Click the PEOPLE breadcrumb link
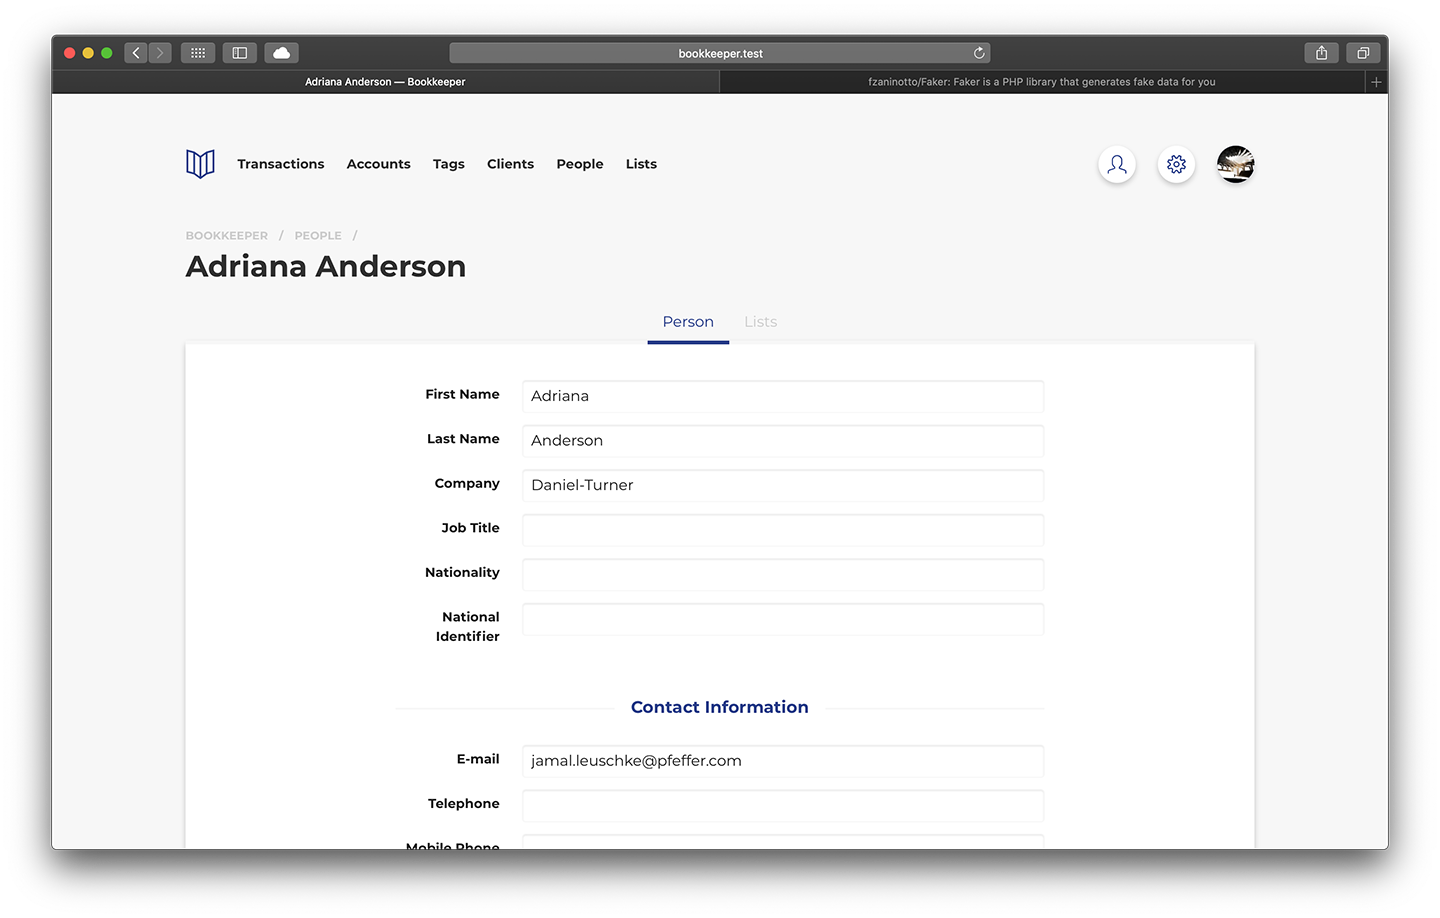Viewport: 1440px width, 918px height. [318, 236]
